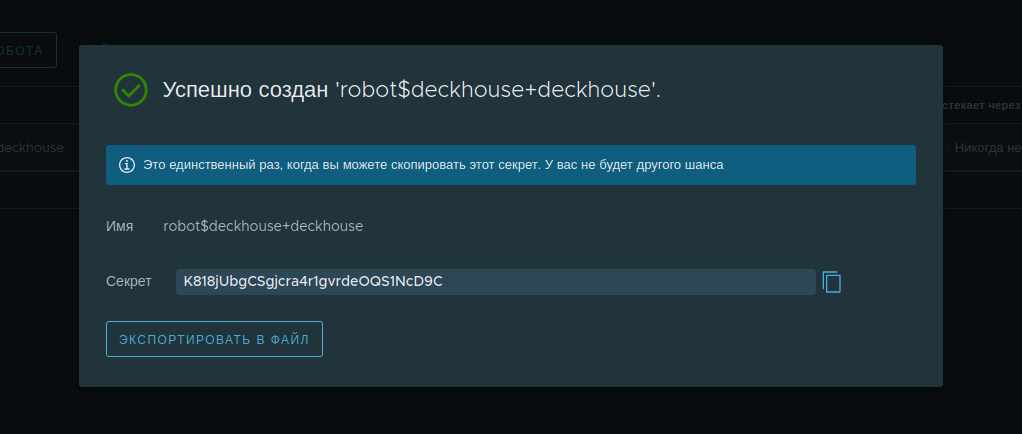Click the info icon in the blue banner
The image size is (1022, 434).
127,165
